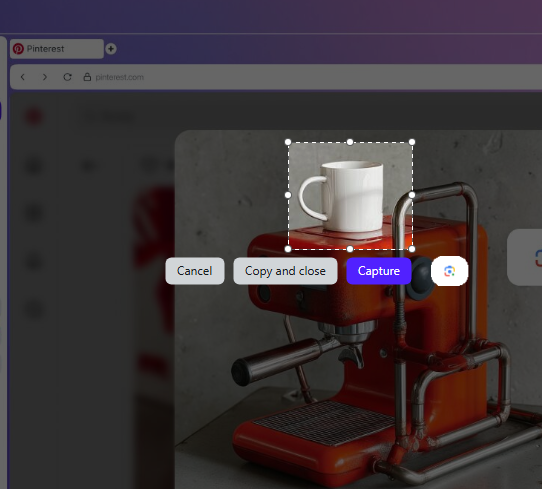
Task: Go forward with the right arrow
Action: (45, 77)
